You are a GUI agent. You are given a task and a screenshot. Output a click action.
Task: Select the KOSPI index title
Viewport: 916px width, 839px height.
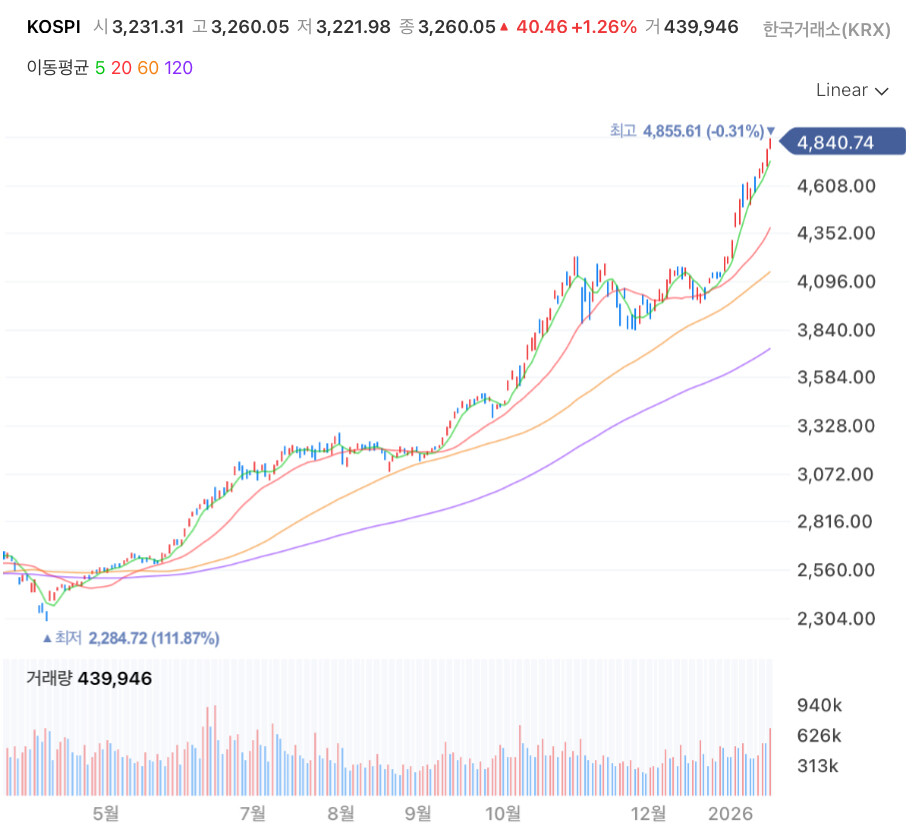pos(54,27)
